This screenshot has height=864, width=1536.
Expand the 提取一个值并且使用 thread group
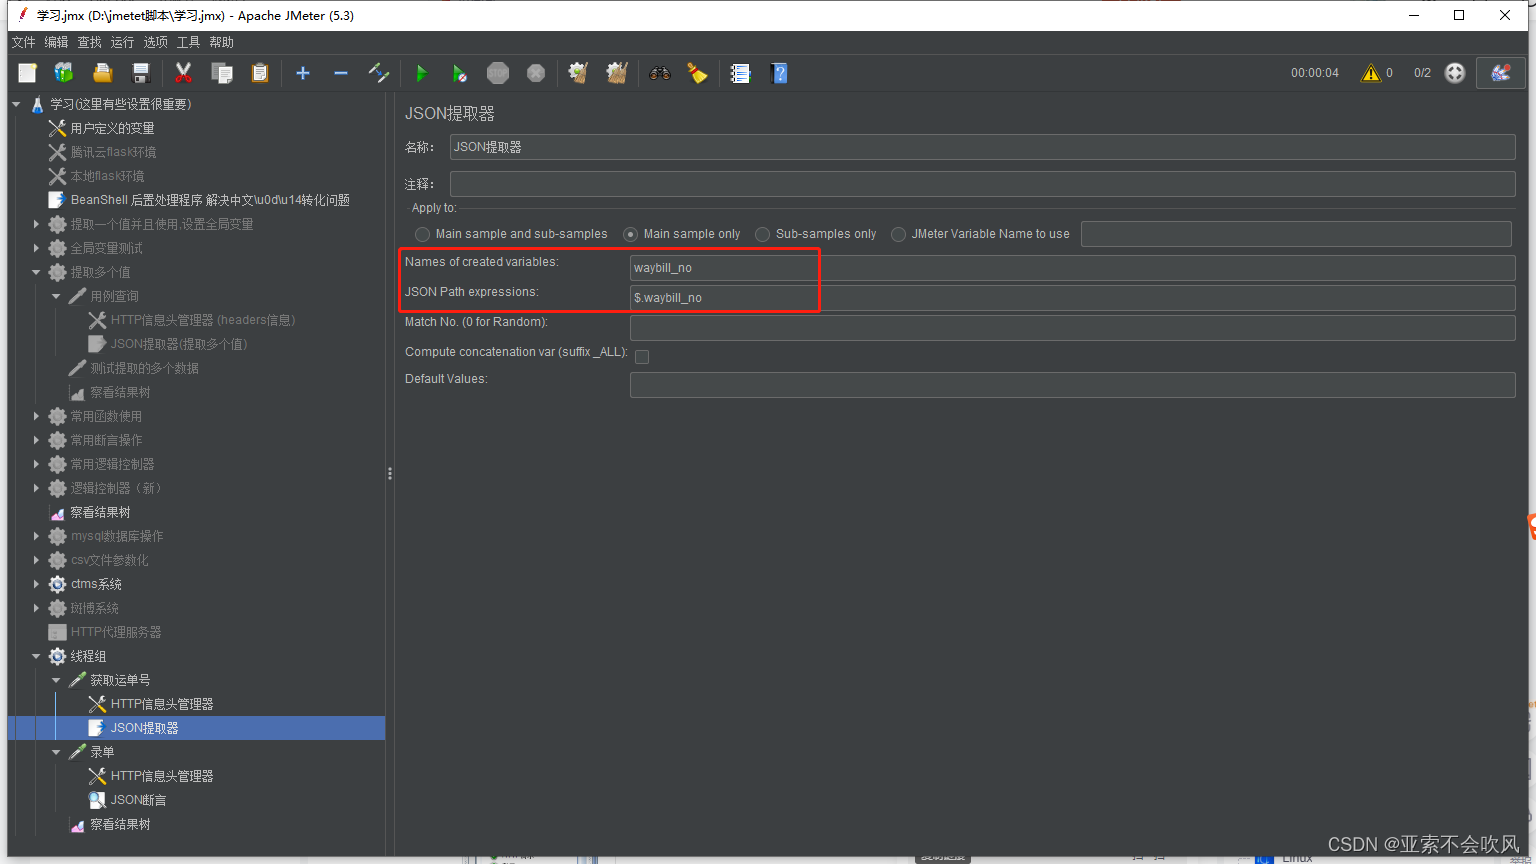click(x=36, y=224)
